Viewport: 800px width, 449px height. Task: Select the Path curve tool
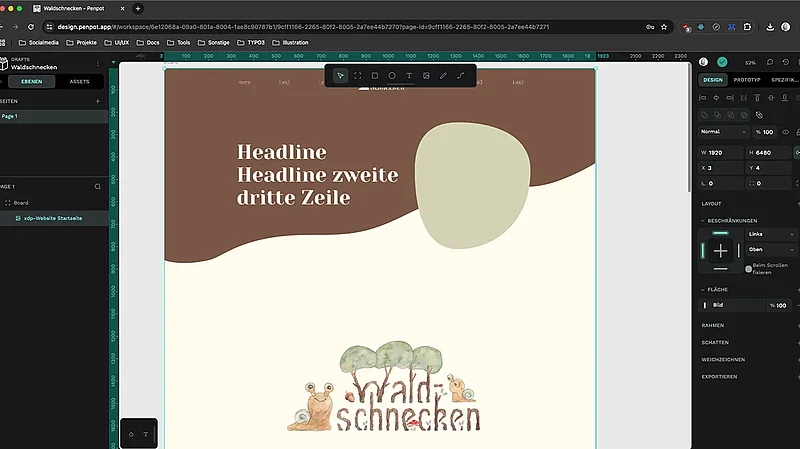click(x=460, y=76)
